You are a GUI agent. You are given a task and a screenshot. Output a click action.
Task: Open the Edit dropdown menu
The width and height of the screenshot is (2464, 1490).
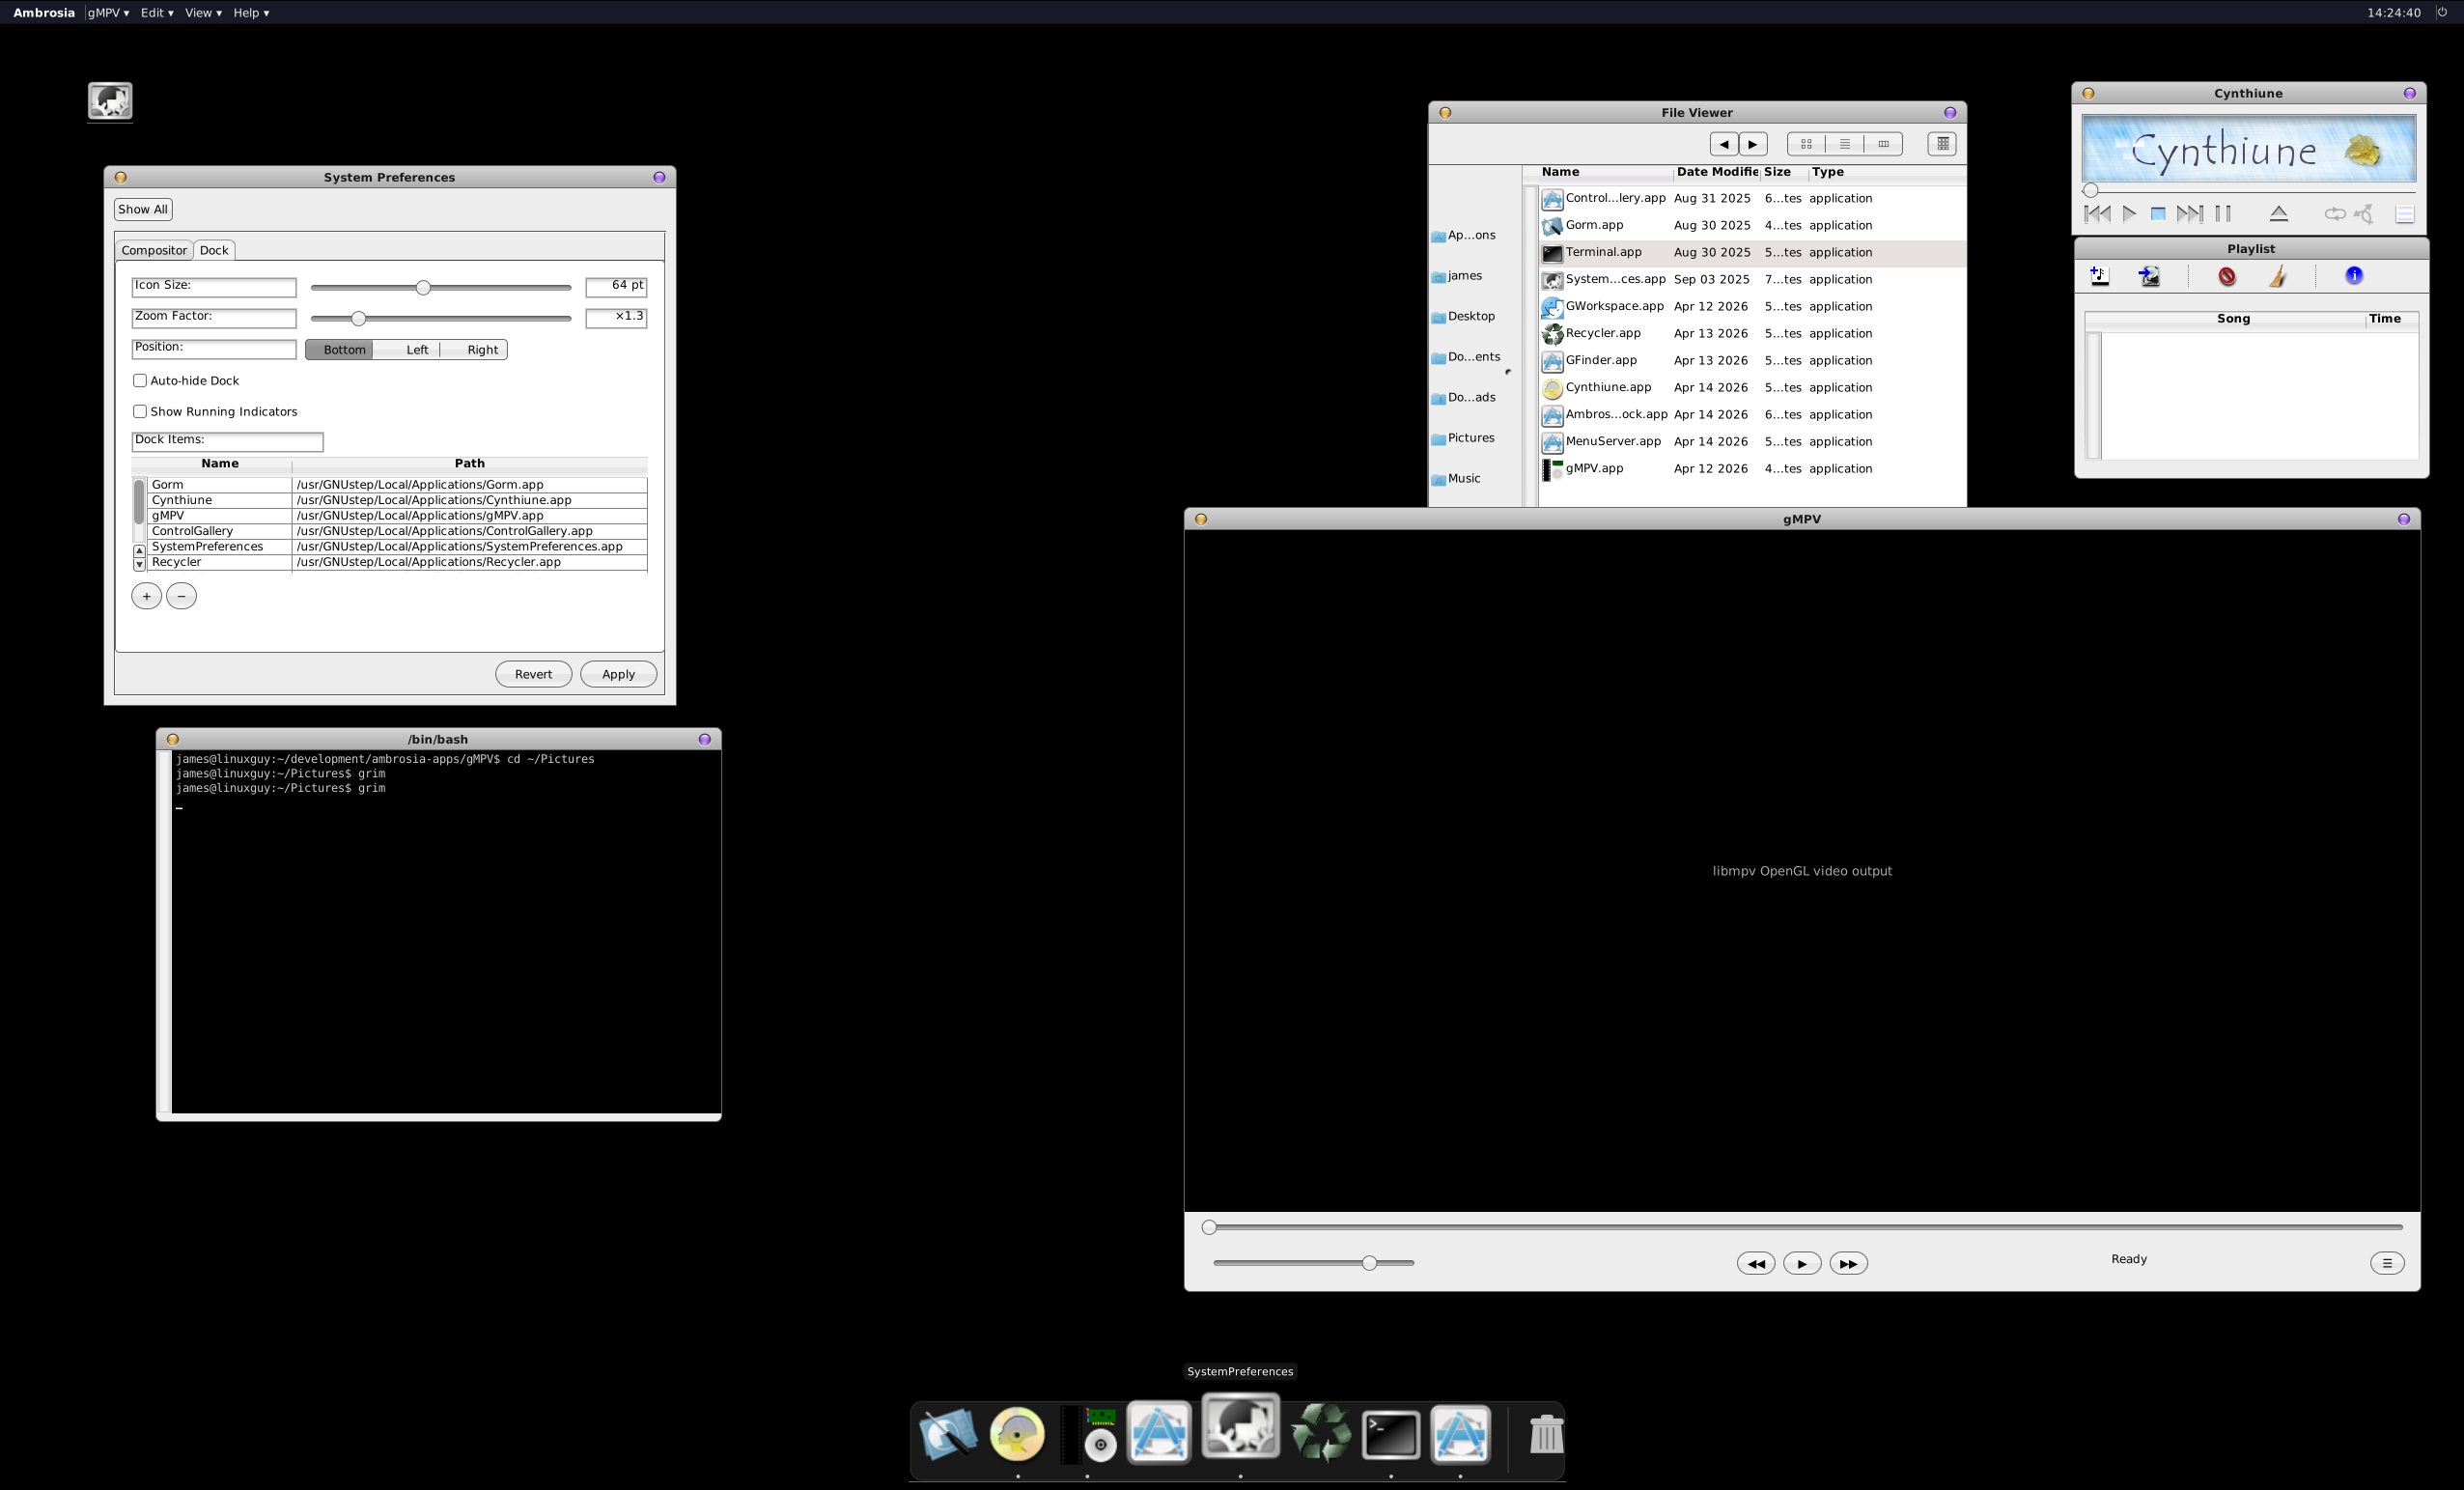pyautogui.click(x=157, y=13)
